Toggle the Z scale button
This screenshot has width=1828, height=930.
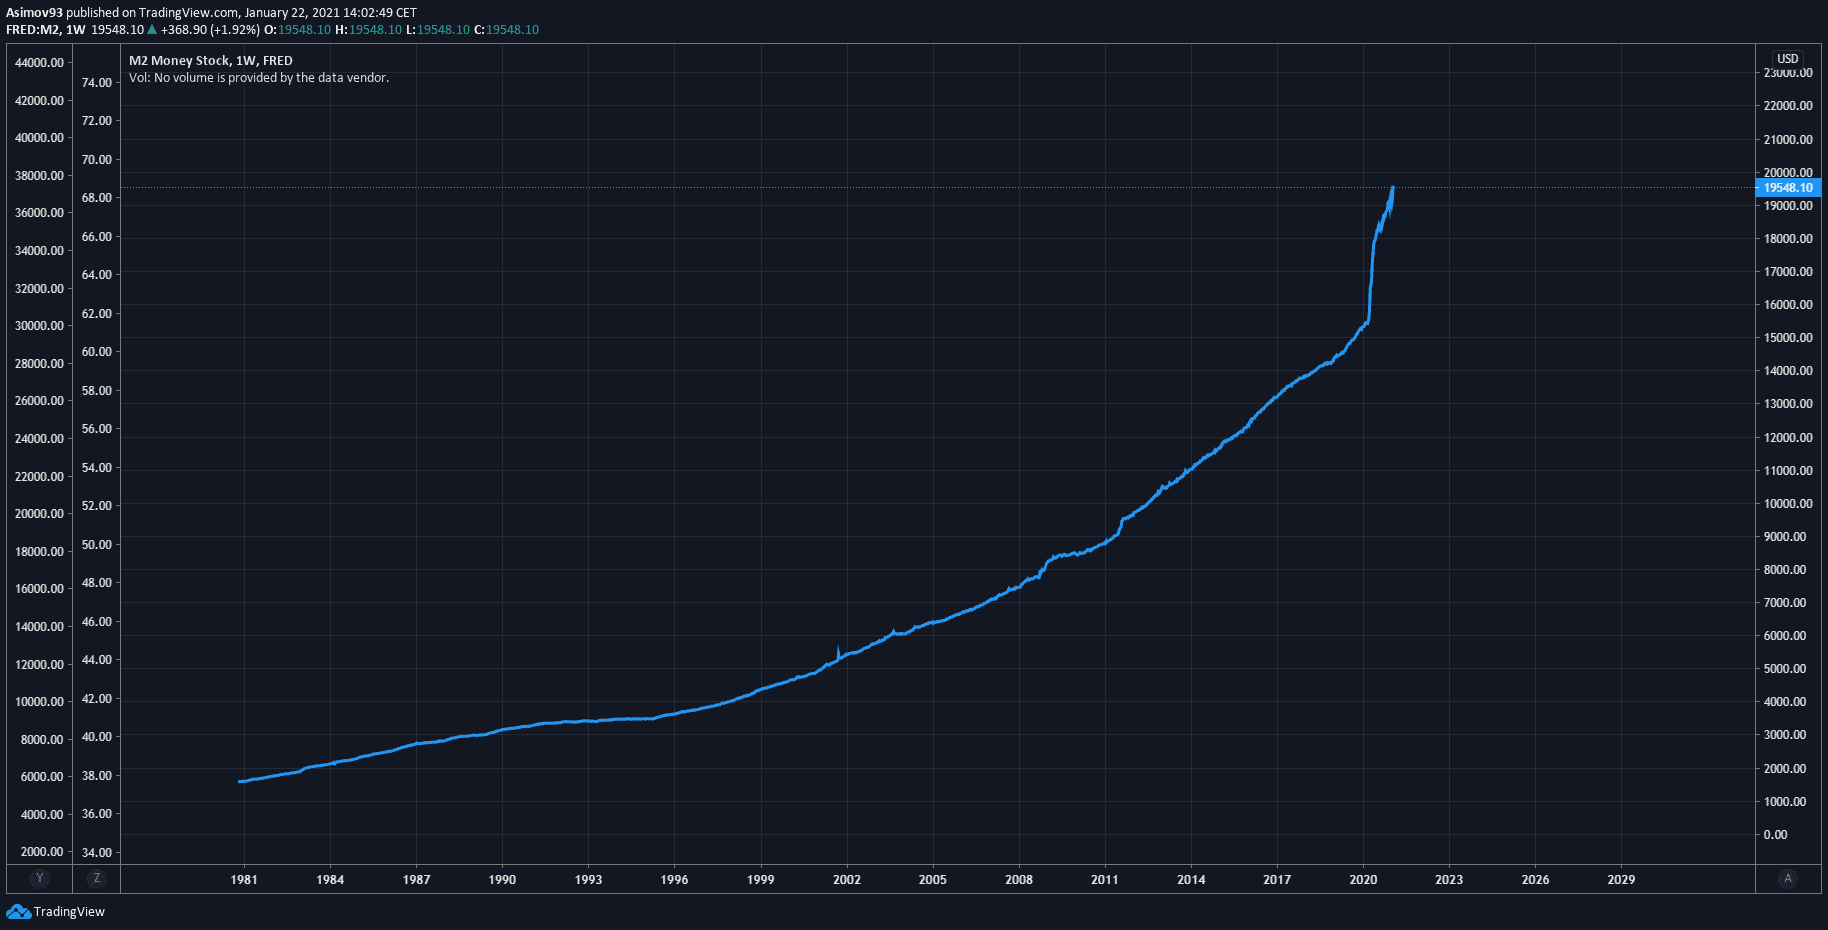pos(97,878)
